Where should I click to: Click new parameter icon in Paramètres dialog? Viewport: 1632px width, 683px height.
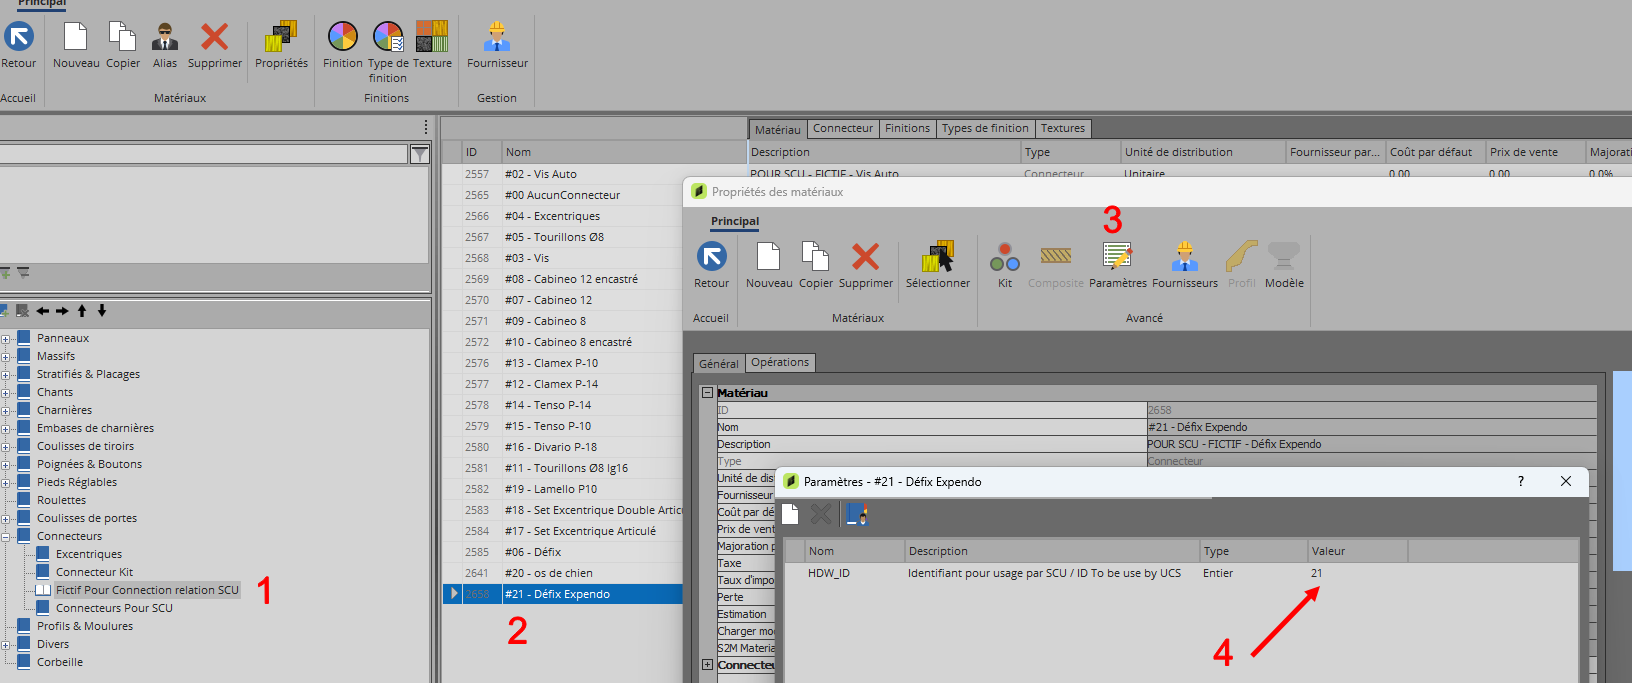[x=790, y=514]
